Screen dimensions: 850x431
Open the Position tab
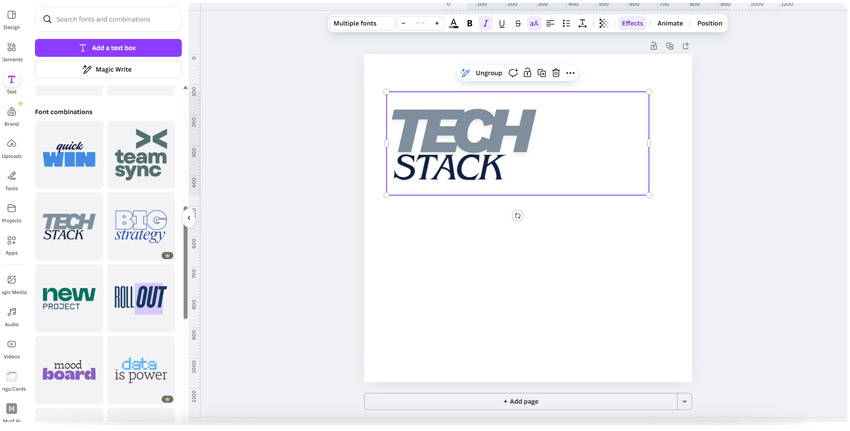[710, 23]
